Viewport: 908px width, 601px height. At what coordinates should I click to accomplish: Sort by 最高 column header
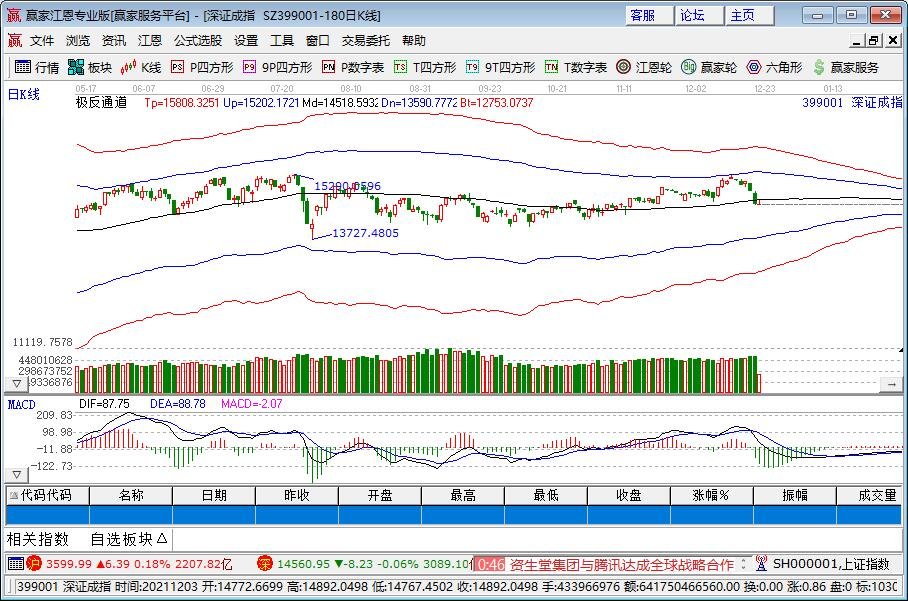click(463, 495)
